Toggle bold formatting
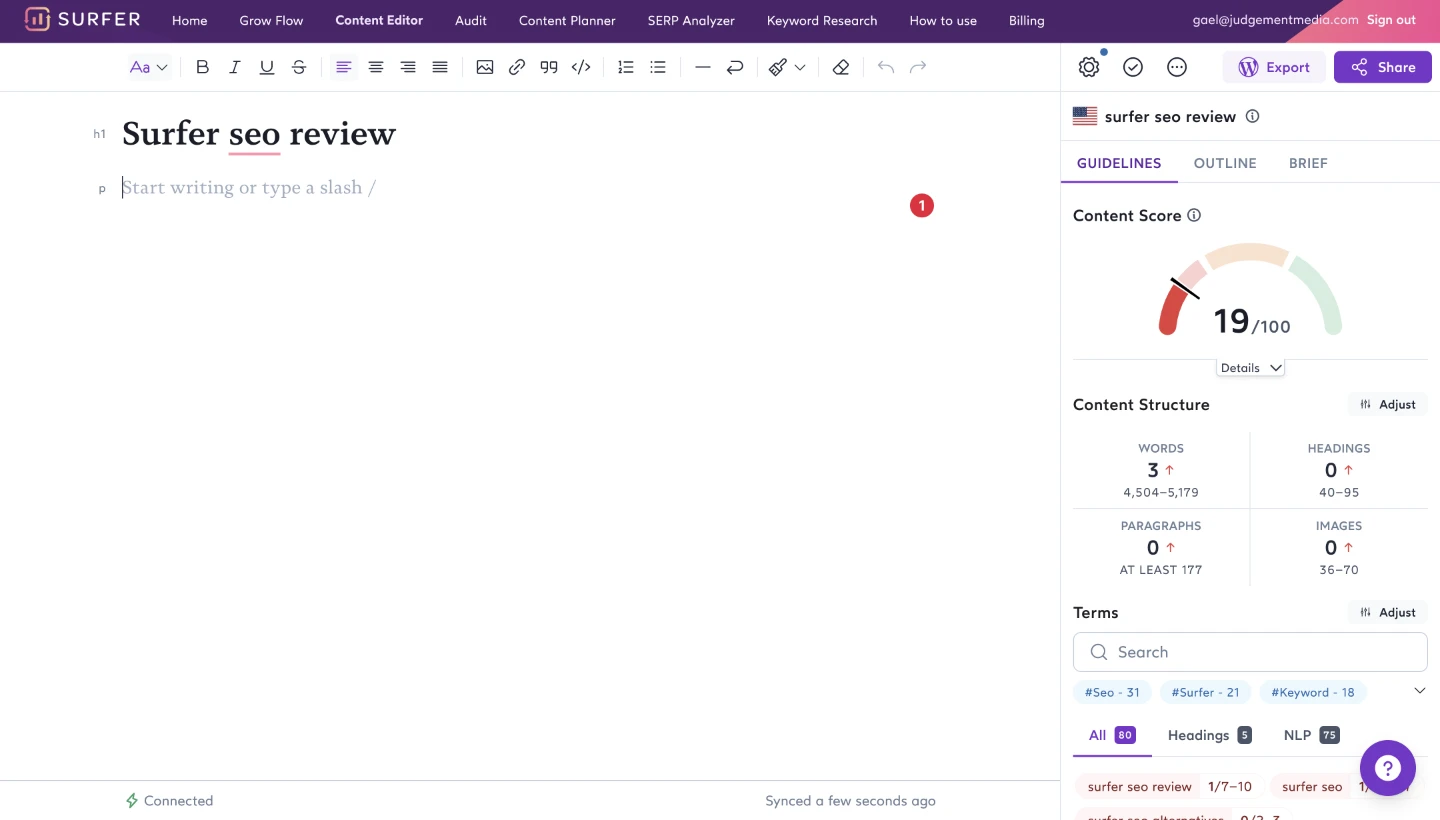 203,67
